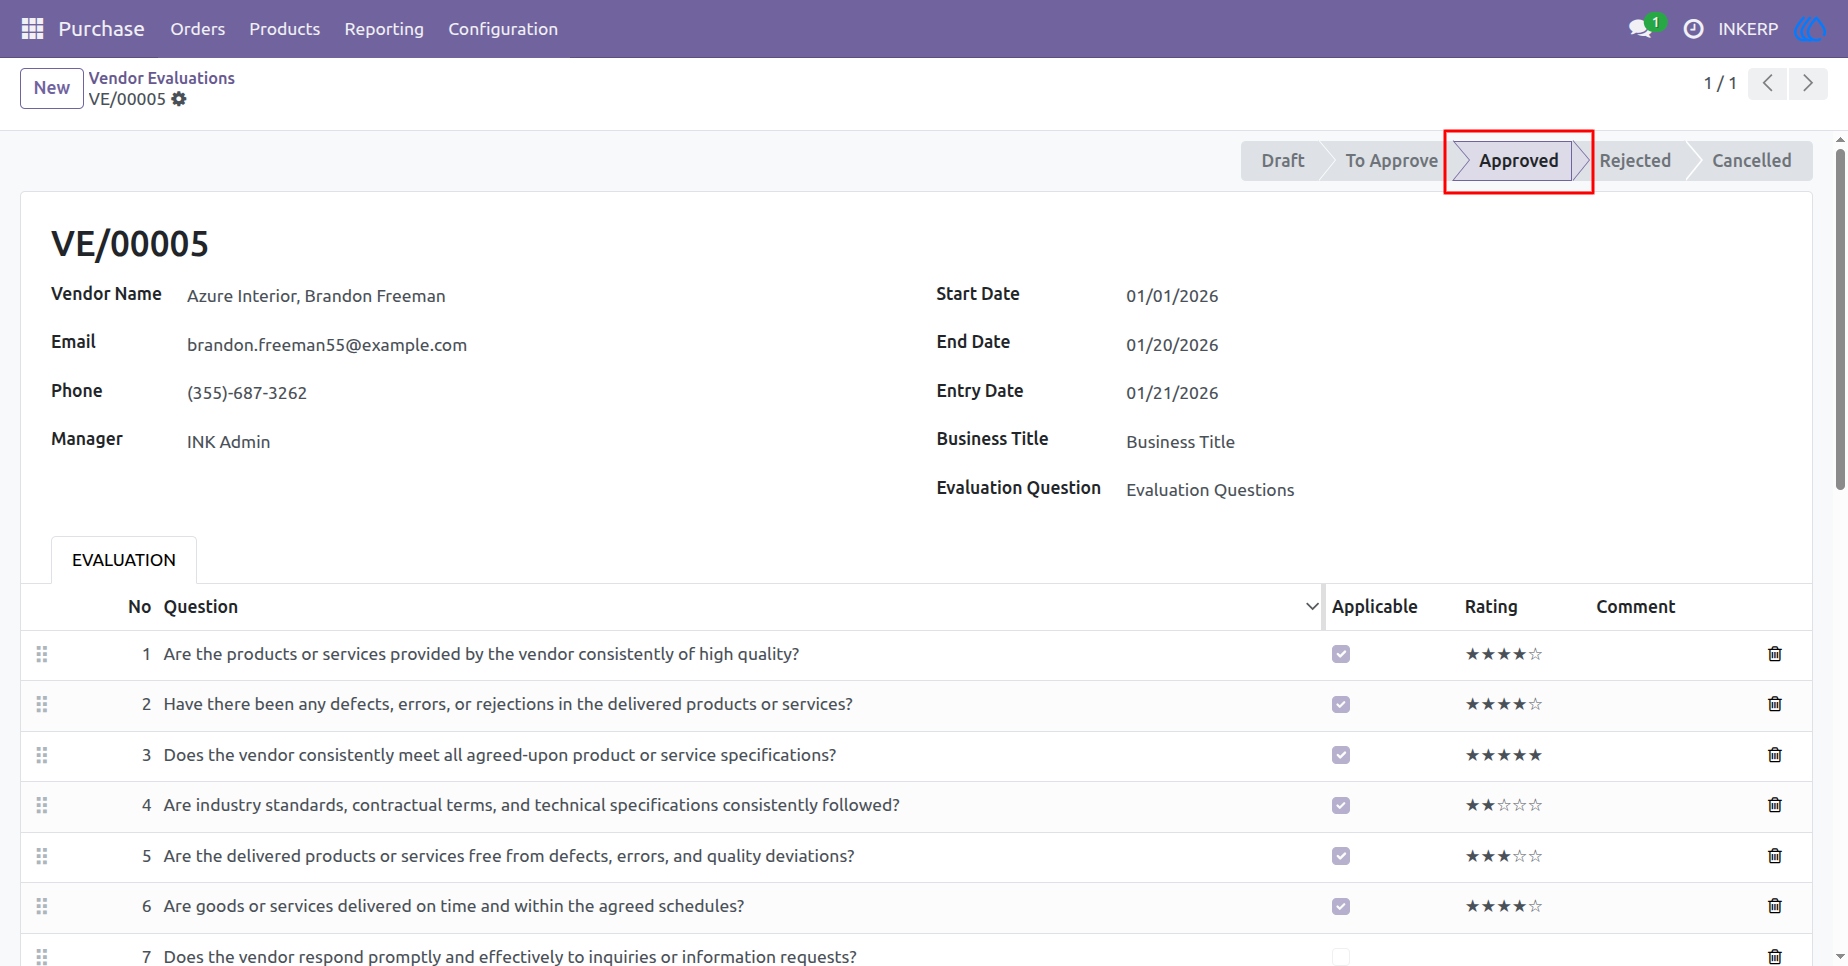Toggle Applicable checkbox for question 3
This screenshot has width=1848, height=966.
click(x=1341, y=755)
